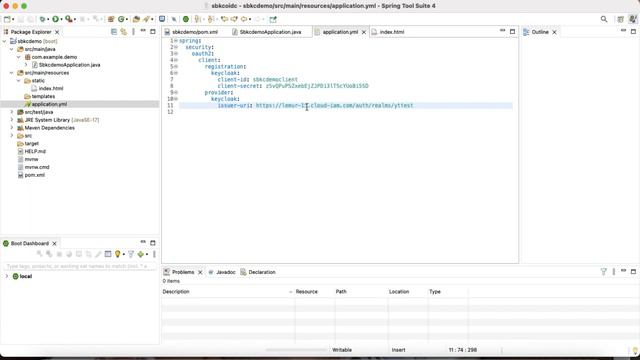Click the Run External Tools icon
640x360 pixels.
(69, 19)
